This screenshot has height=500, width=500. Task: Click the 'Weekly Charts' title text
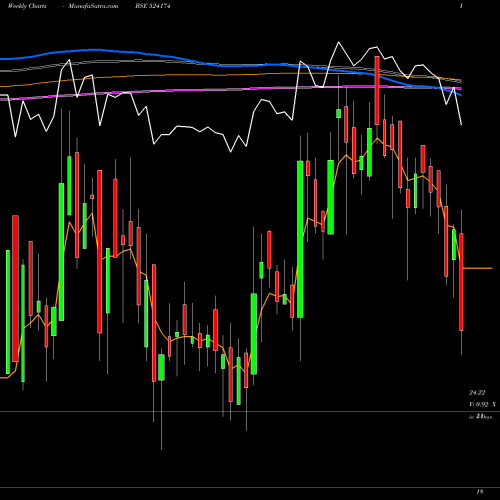point(27,6)
